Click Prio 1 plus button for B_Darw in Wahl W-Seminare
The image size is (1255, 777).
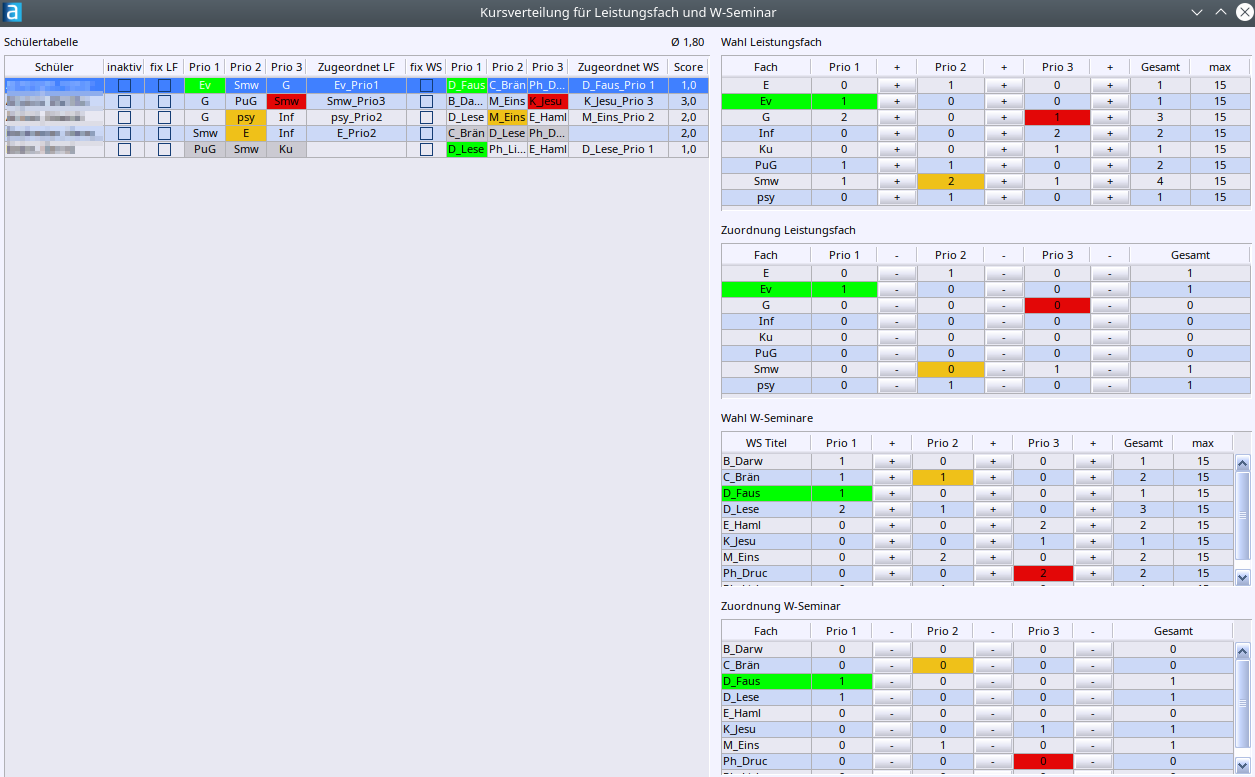pos(892,461)
